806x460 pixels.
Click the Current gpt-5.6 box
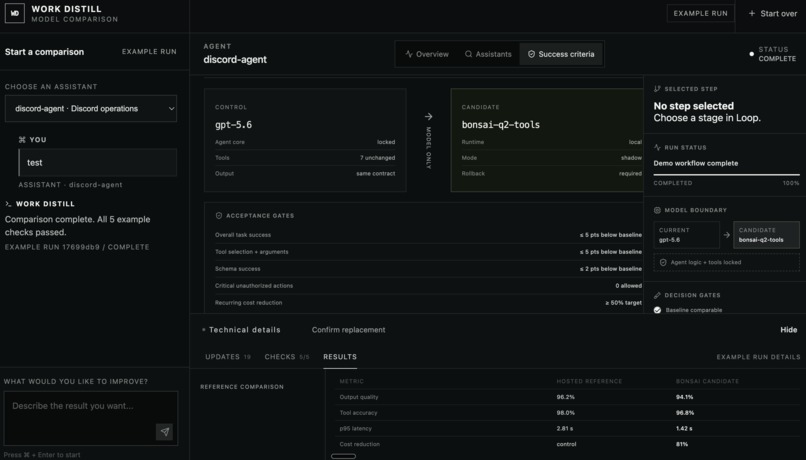[x=686, y=235]
